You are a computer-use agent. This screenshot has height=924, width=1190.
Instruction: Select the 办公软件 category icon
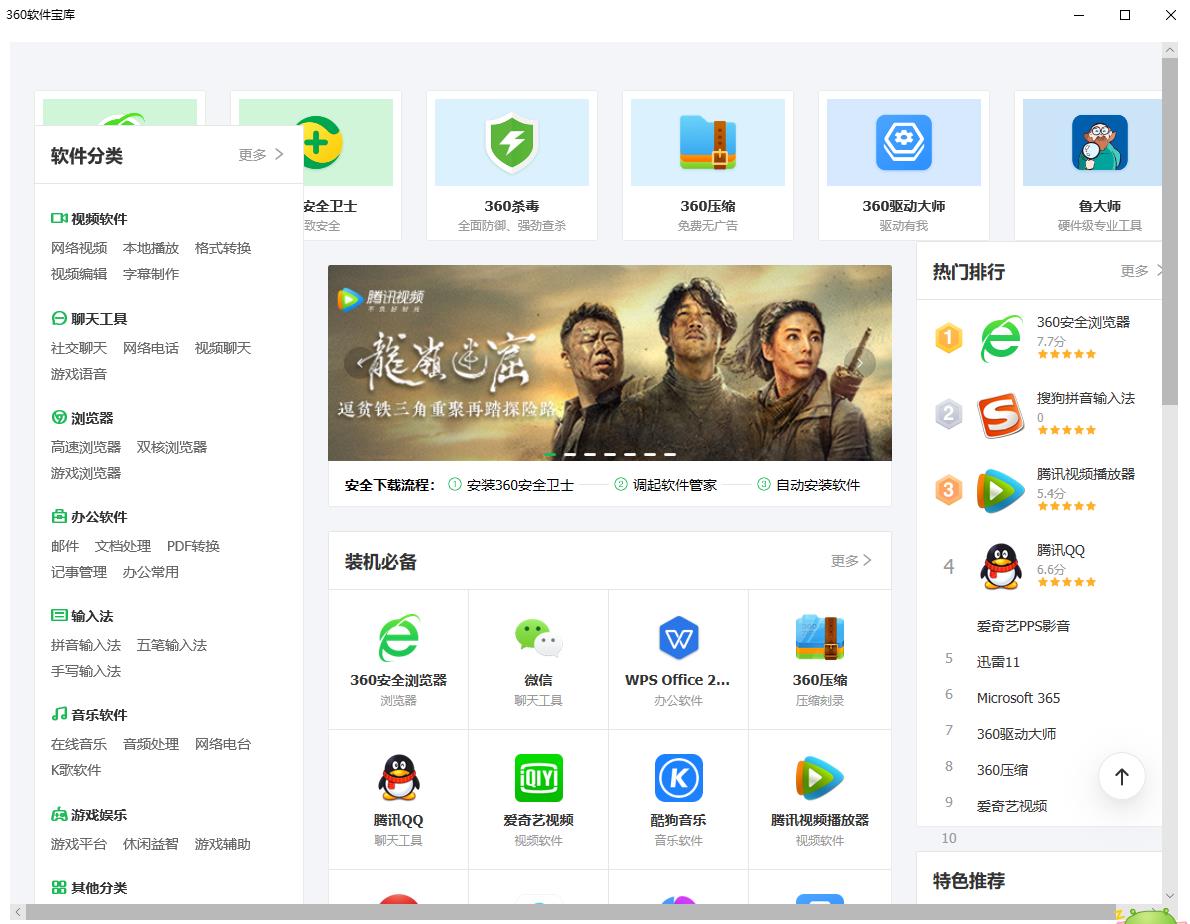(x=58, y=517)
